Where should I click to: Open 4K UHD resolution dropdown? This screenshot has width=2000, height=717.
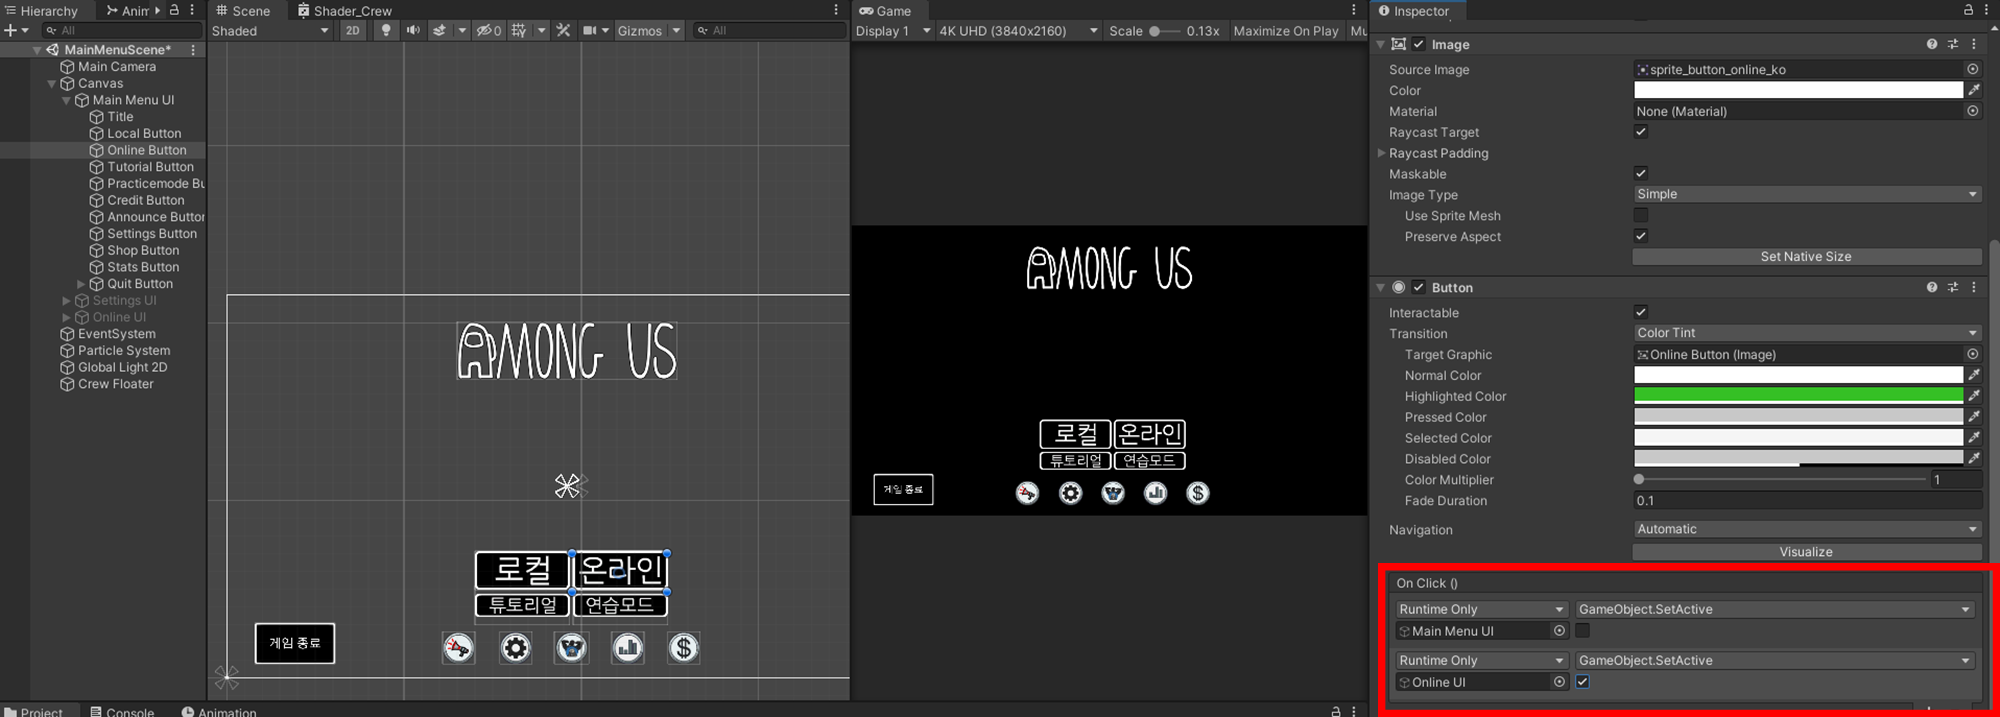coord(1019,31)
